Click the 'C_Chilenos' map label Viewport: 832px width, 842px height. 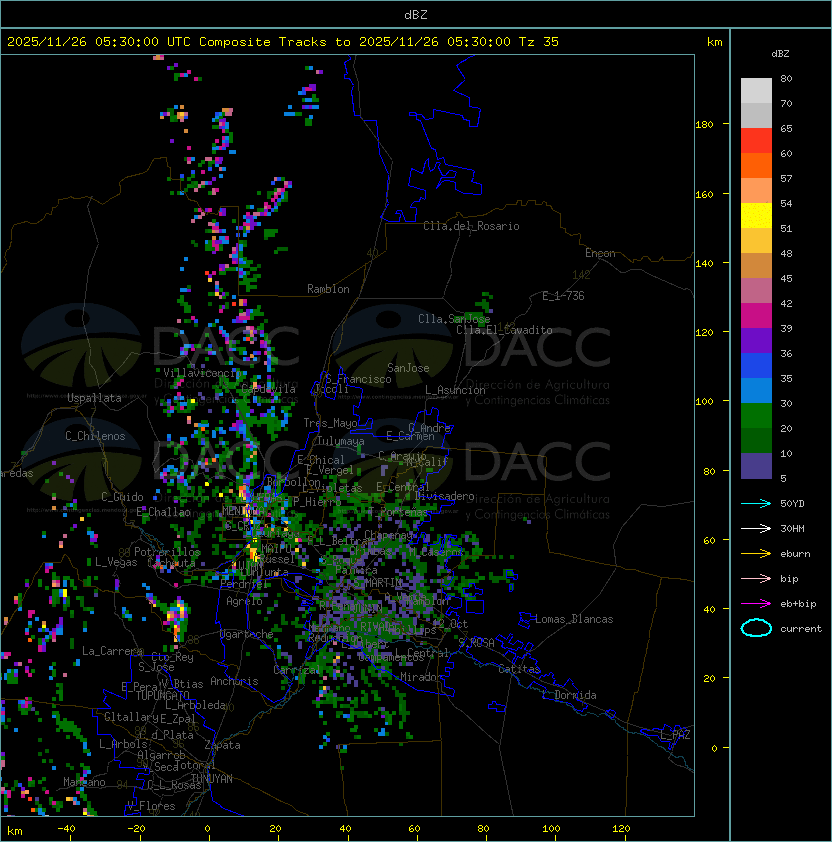click(x=95, y=436)
